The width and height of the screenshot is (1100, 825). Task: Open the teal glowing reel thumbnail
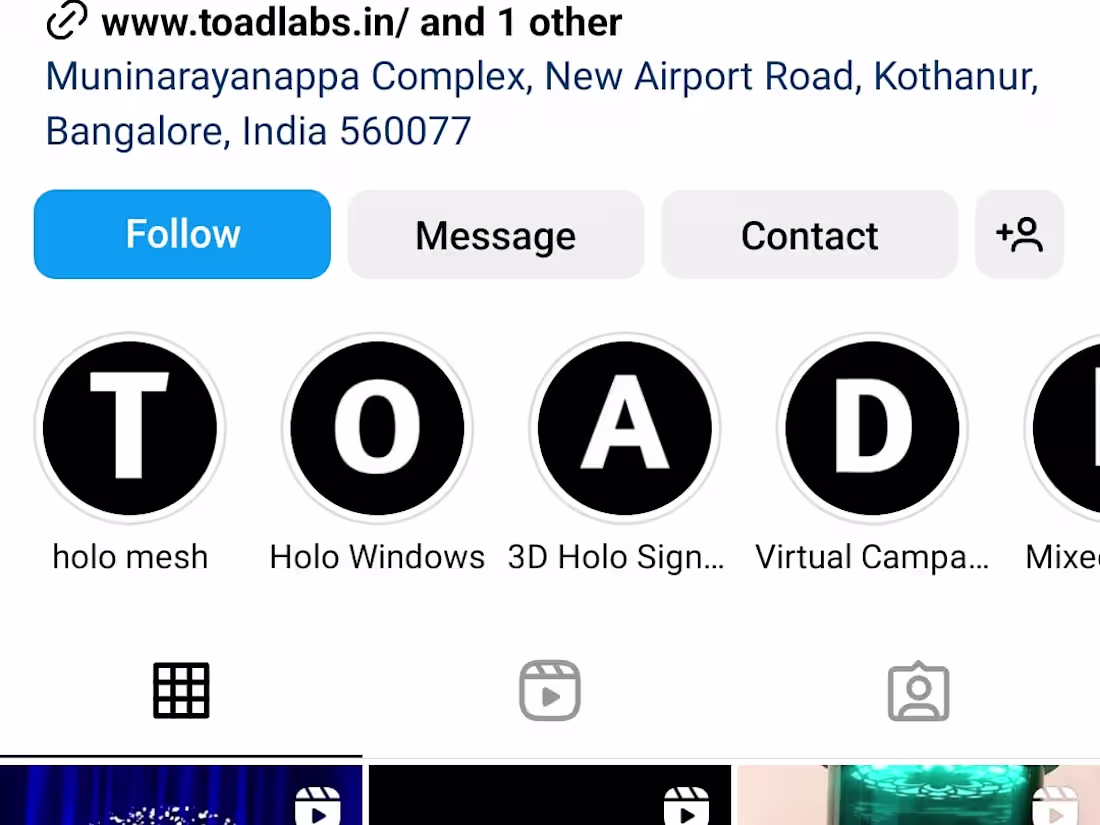(x=918, y=795)
